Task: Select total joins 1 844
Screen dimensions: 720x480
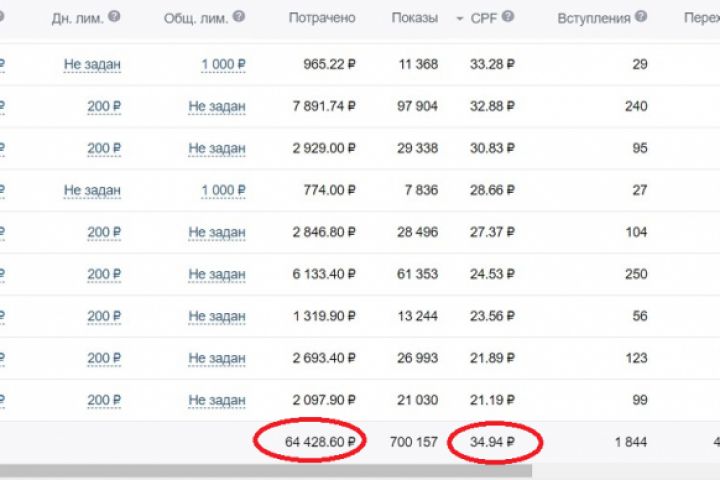Action: click(631, 442)
